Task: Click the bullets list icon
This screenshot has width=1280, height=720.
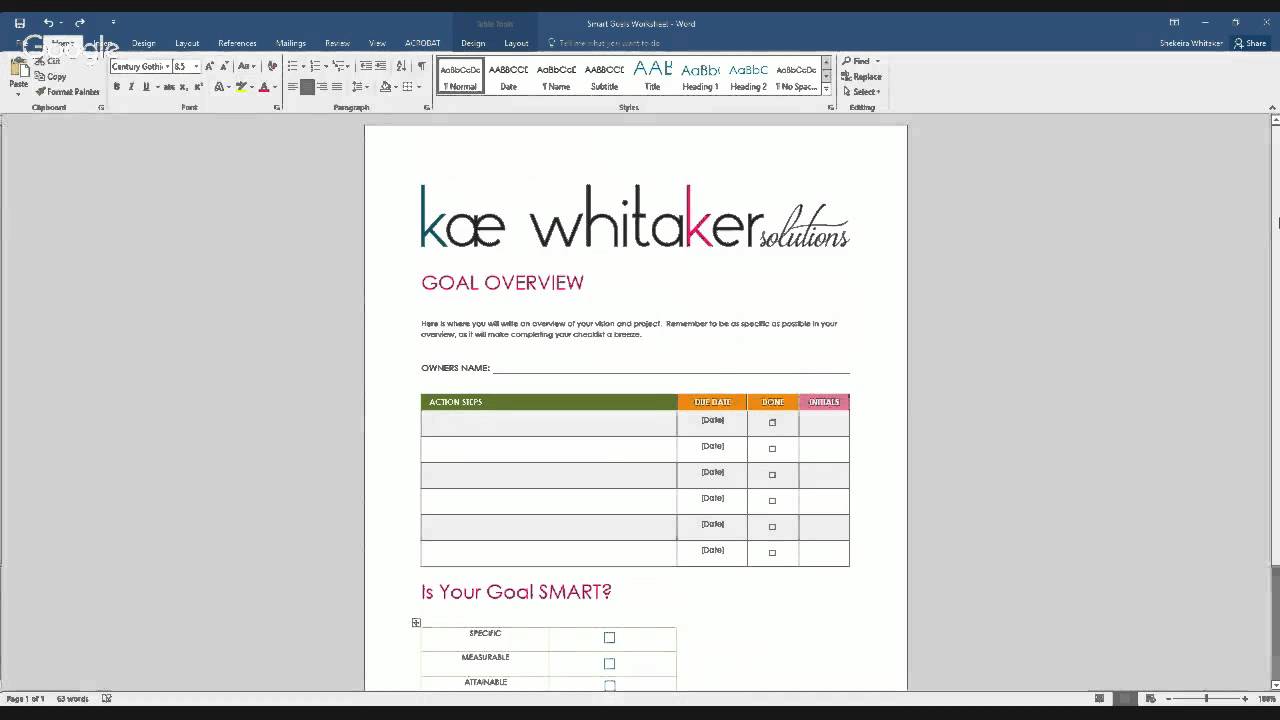Action: [292, 66]
